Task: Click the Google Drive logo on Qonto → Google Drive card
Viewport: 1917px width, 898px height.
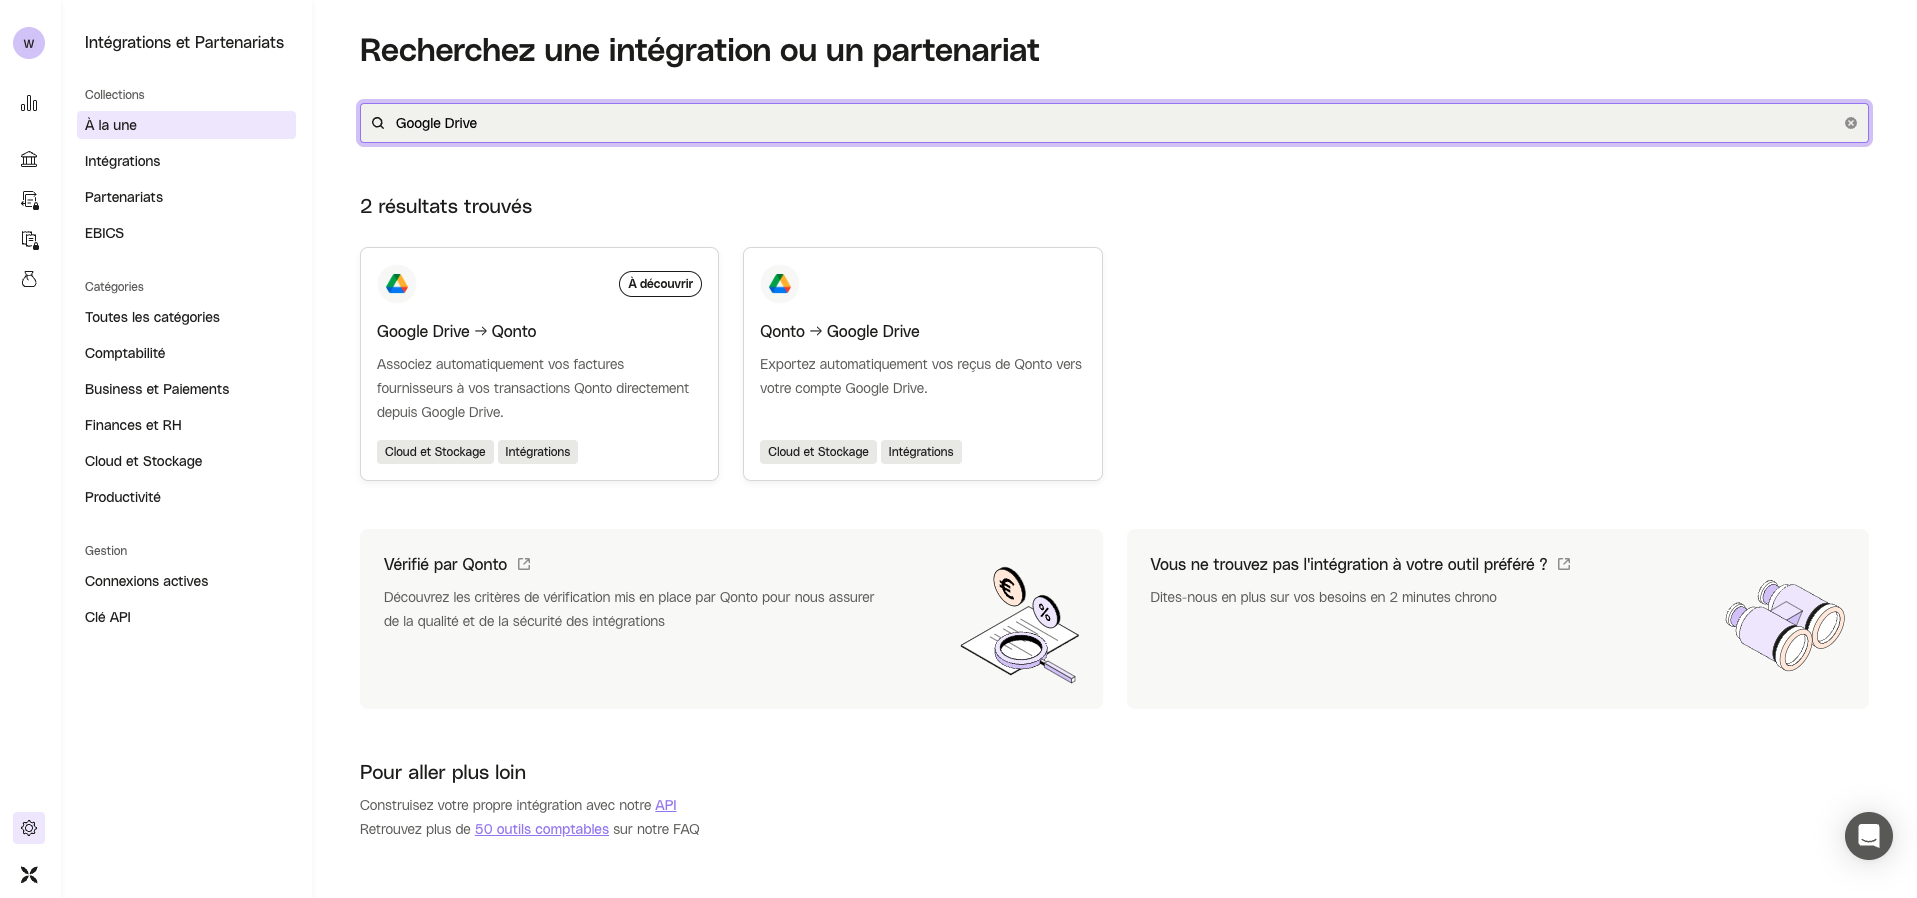Action: click(x=780, y=284)
